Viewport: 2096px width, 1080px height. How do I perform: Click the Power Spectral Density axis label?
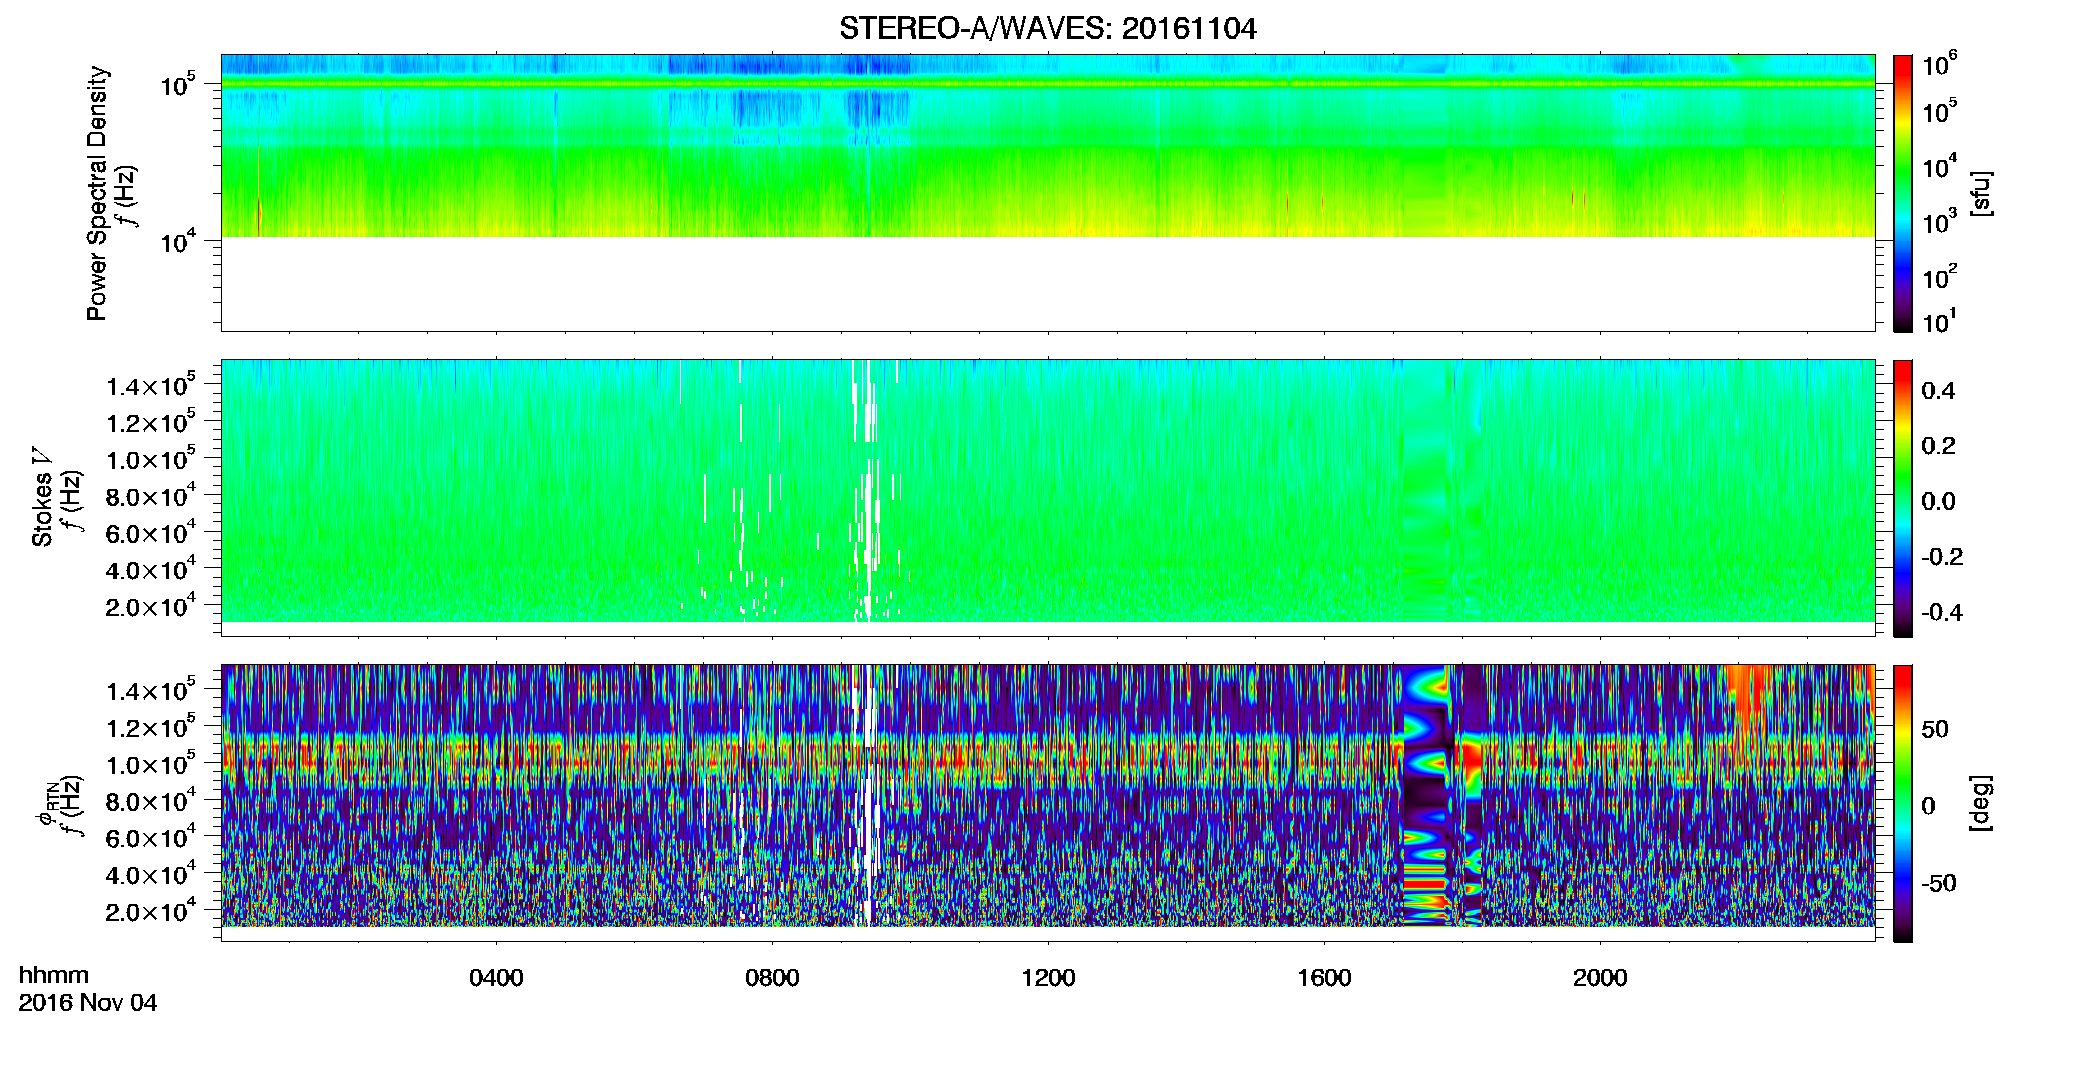click(97, 193)
